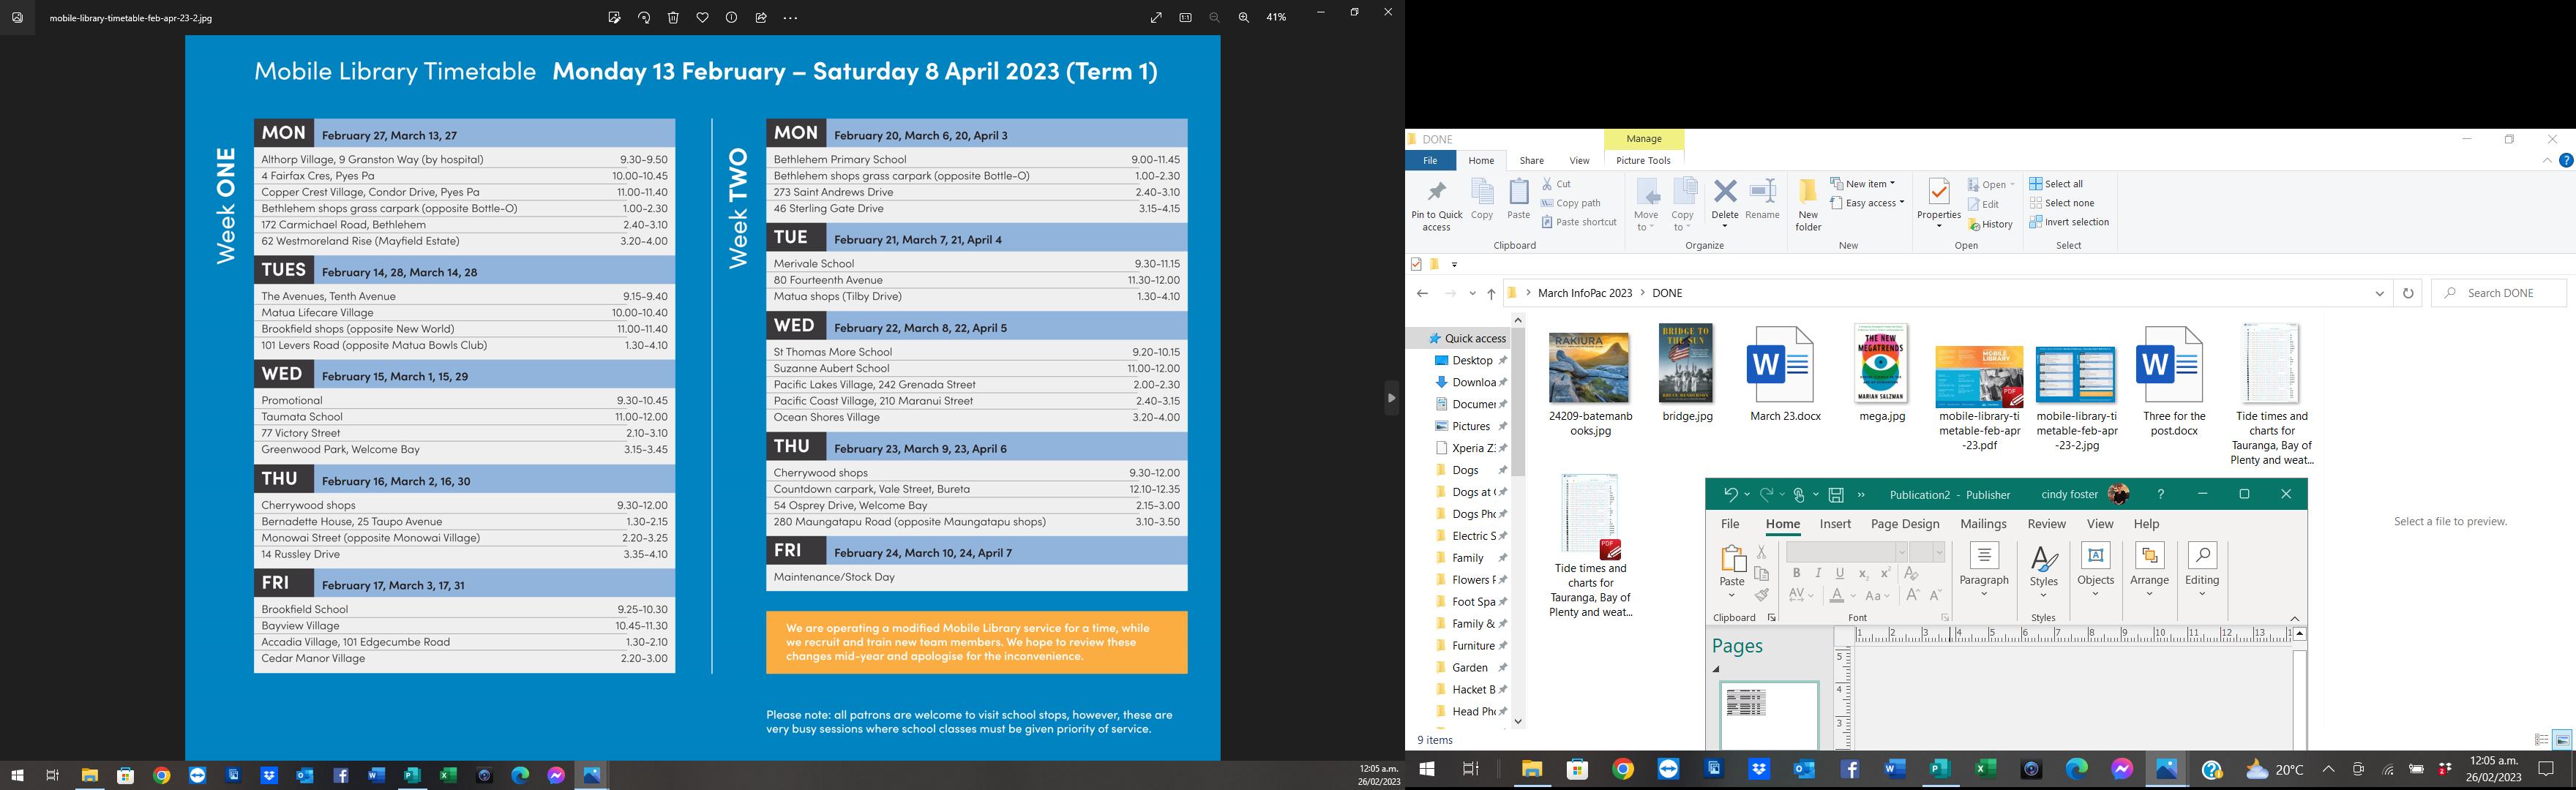Undo the last action in Publisher
This screenshot has height=790, width=2576.
pos(1730,495)
